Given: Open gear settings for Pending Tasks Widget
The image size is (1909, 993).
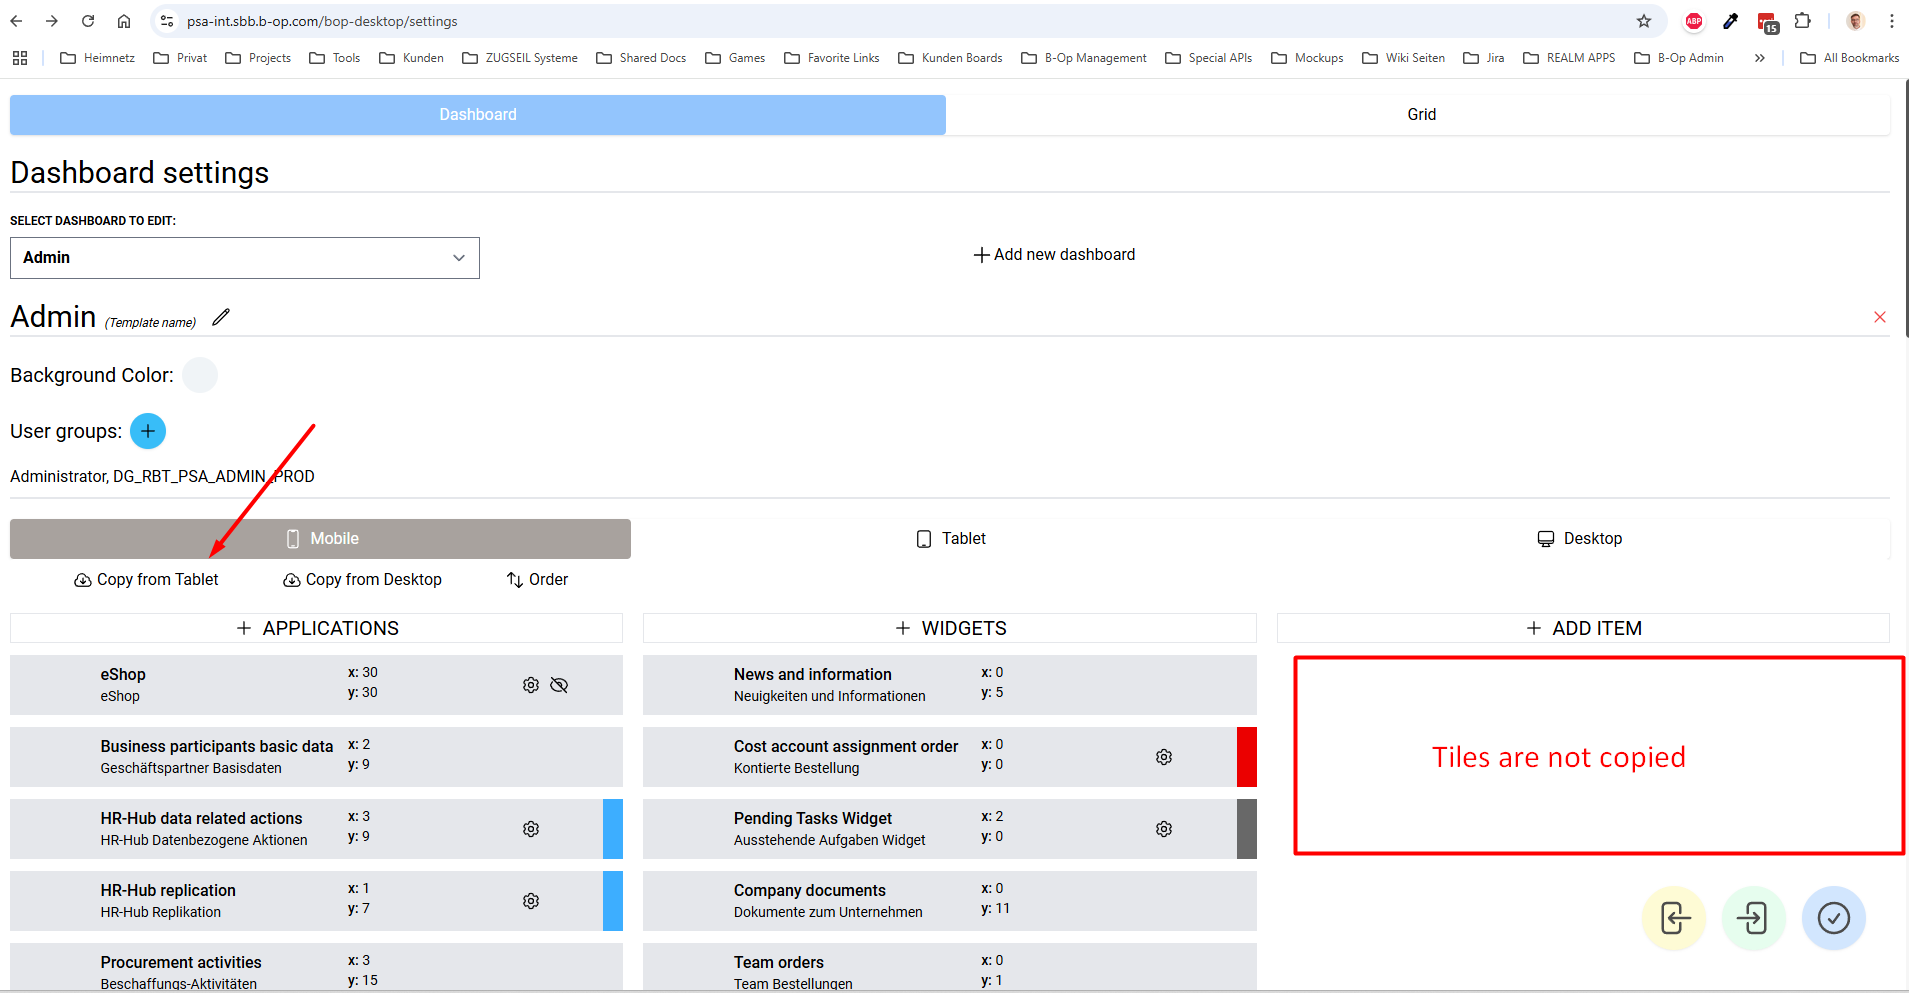Looking at the screenshot, I should tap(1164, 829).
